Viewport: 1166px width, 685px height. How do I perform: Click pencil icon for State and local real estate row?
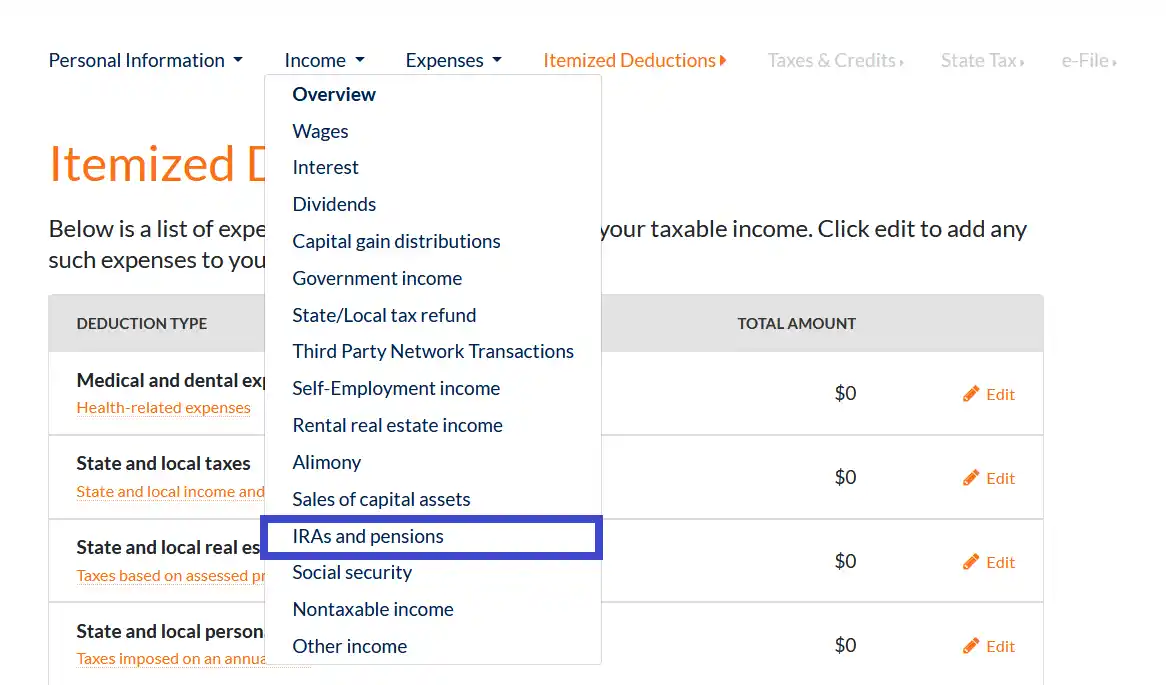click(x=971, y=562)
